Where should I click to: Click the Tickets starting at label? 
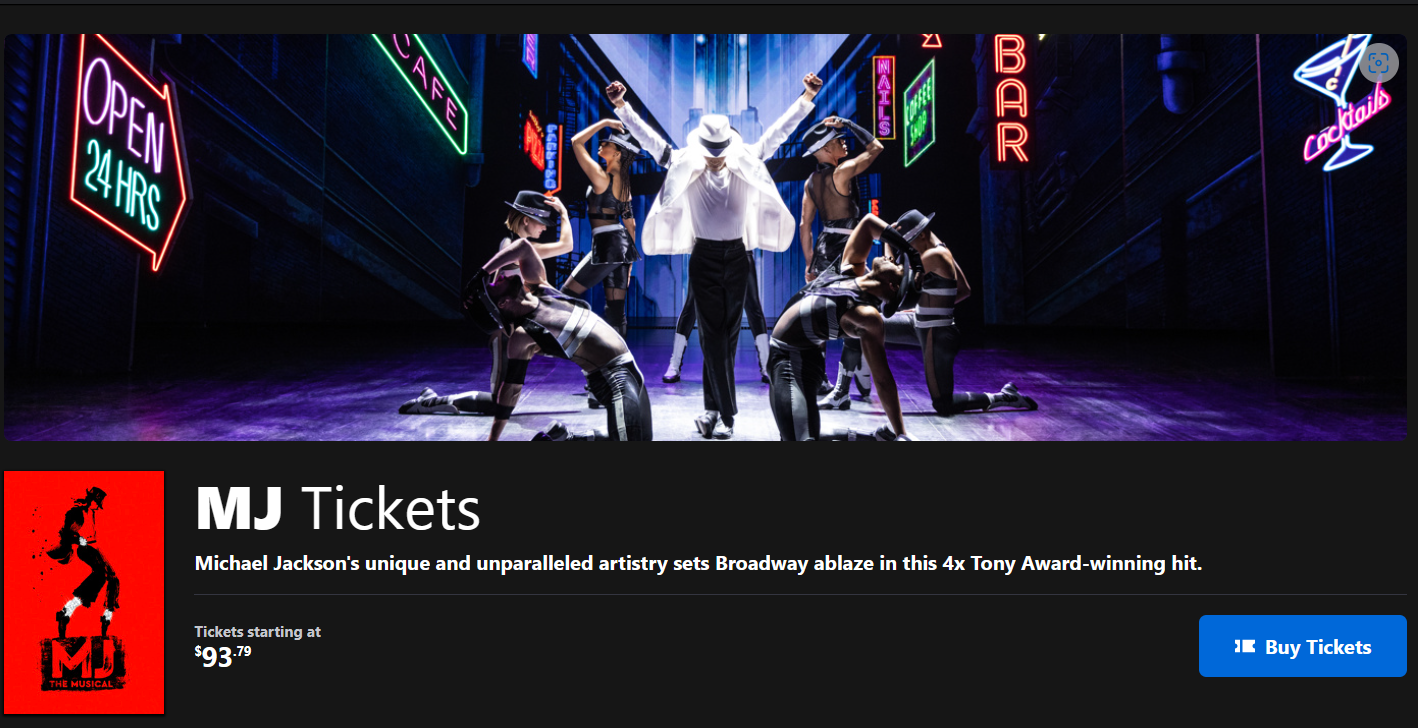click(x=257, y=632)
